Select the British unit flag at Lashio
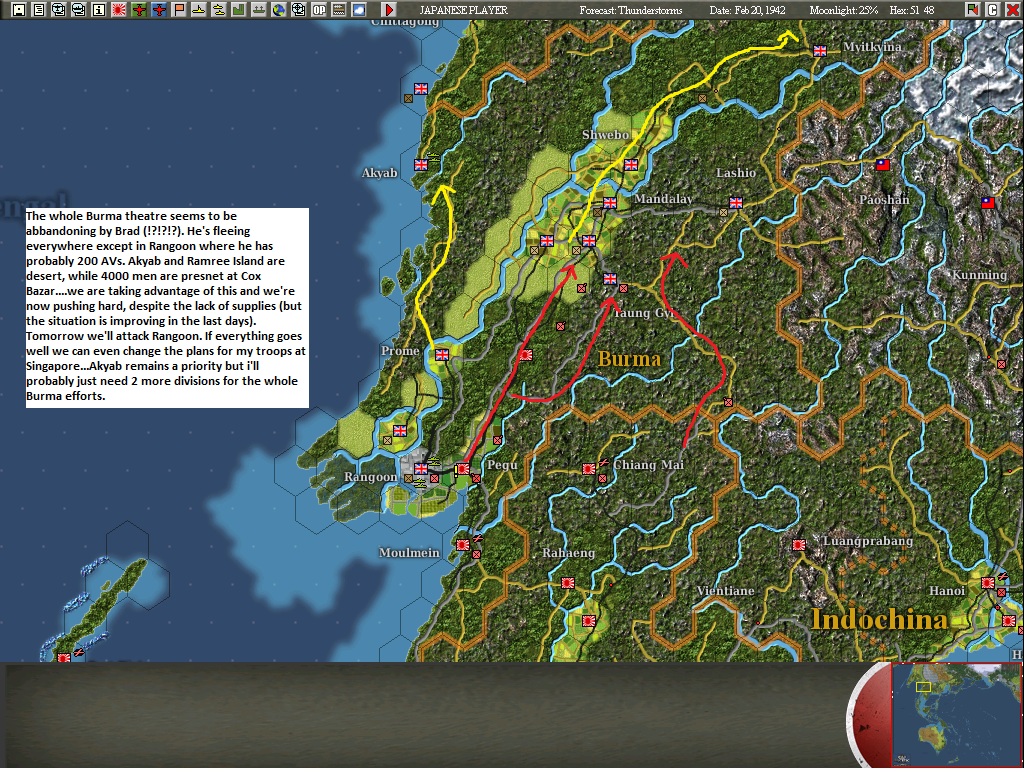1025x772 pixels. click(x=735, y=203)
